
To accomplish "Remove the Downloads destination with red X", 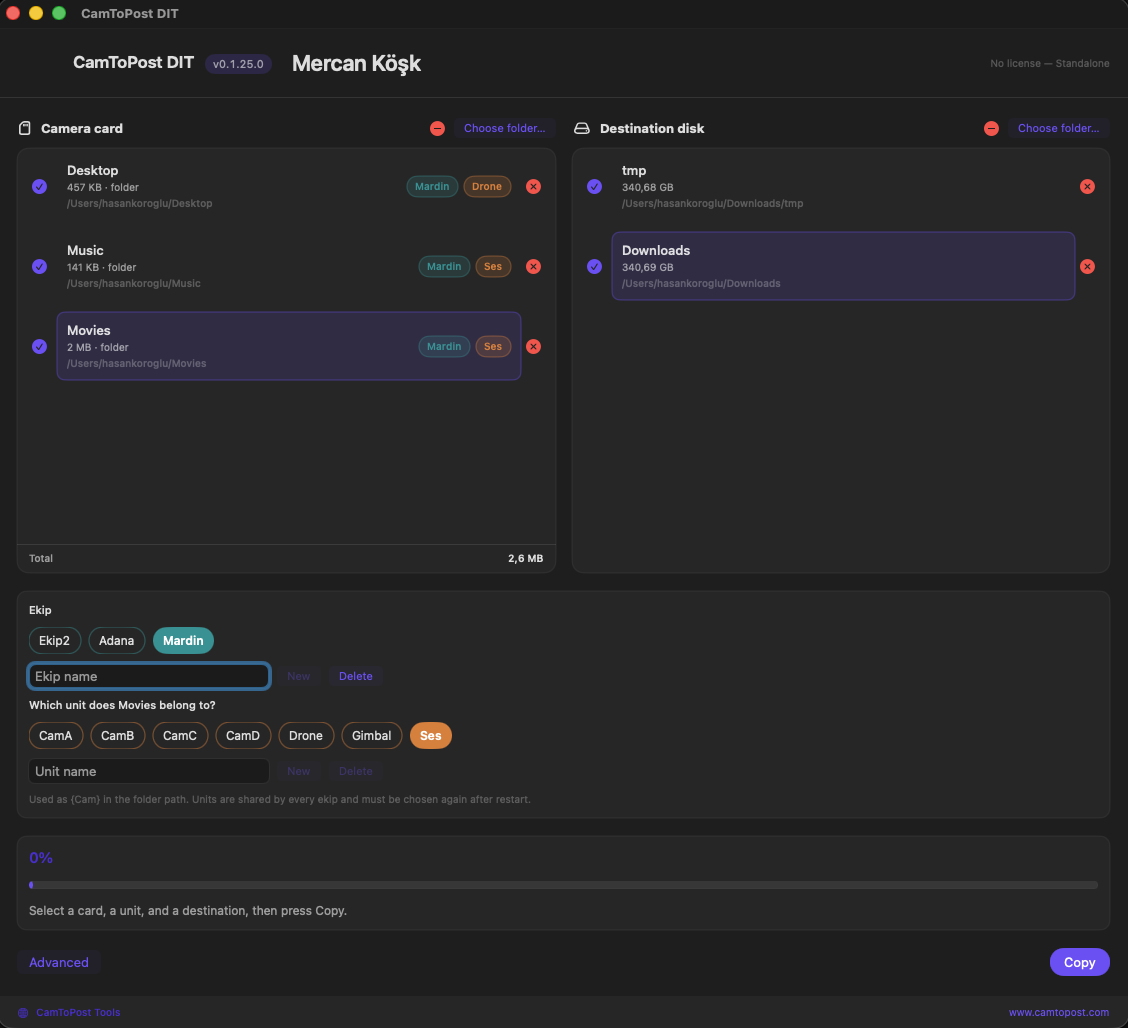I will tap(1087, 266).
